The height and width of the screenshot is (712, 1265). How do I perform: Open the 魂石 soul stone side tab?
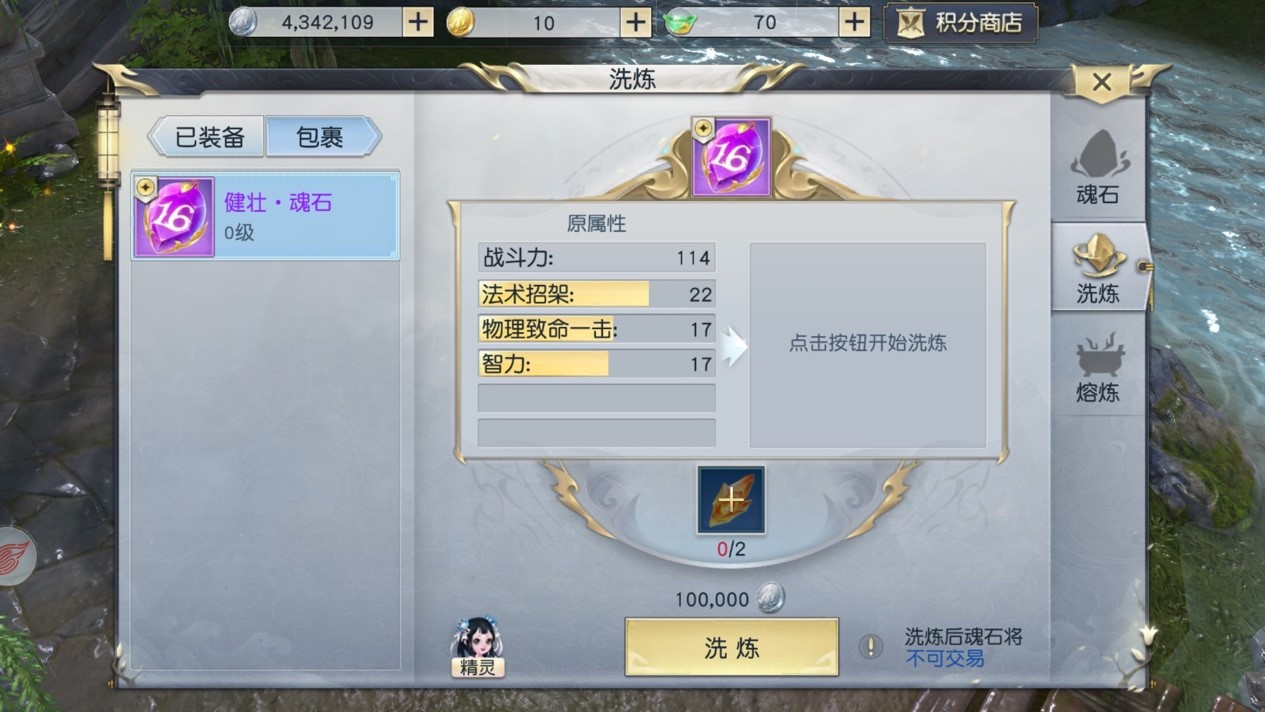(x=1097, y=167)
